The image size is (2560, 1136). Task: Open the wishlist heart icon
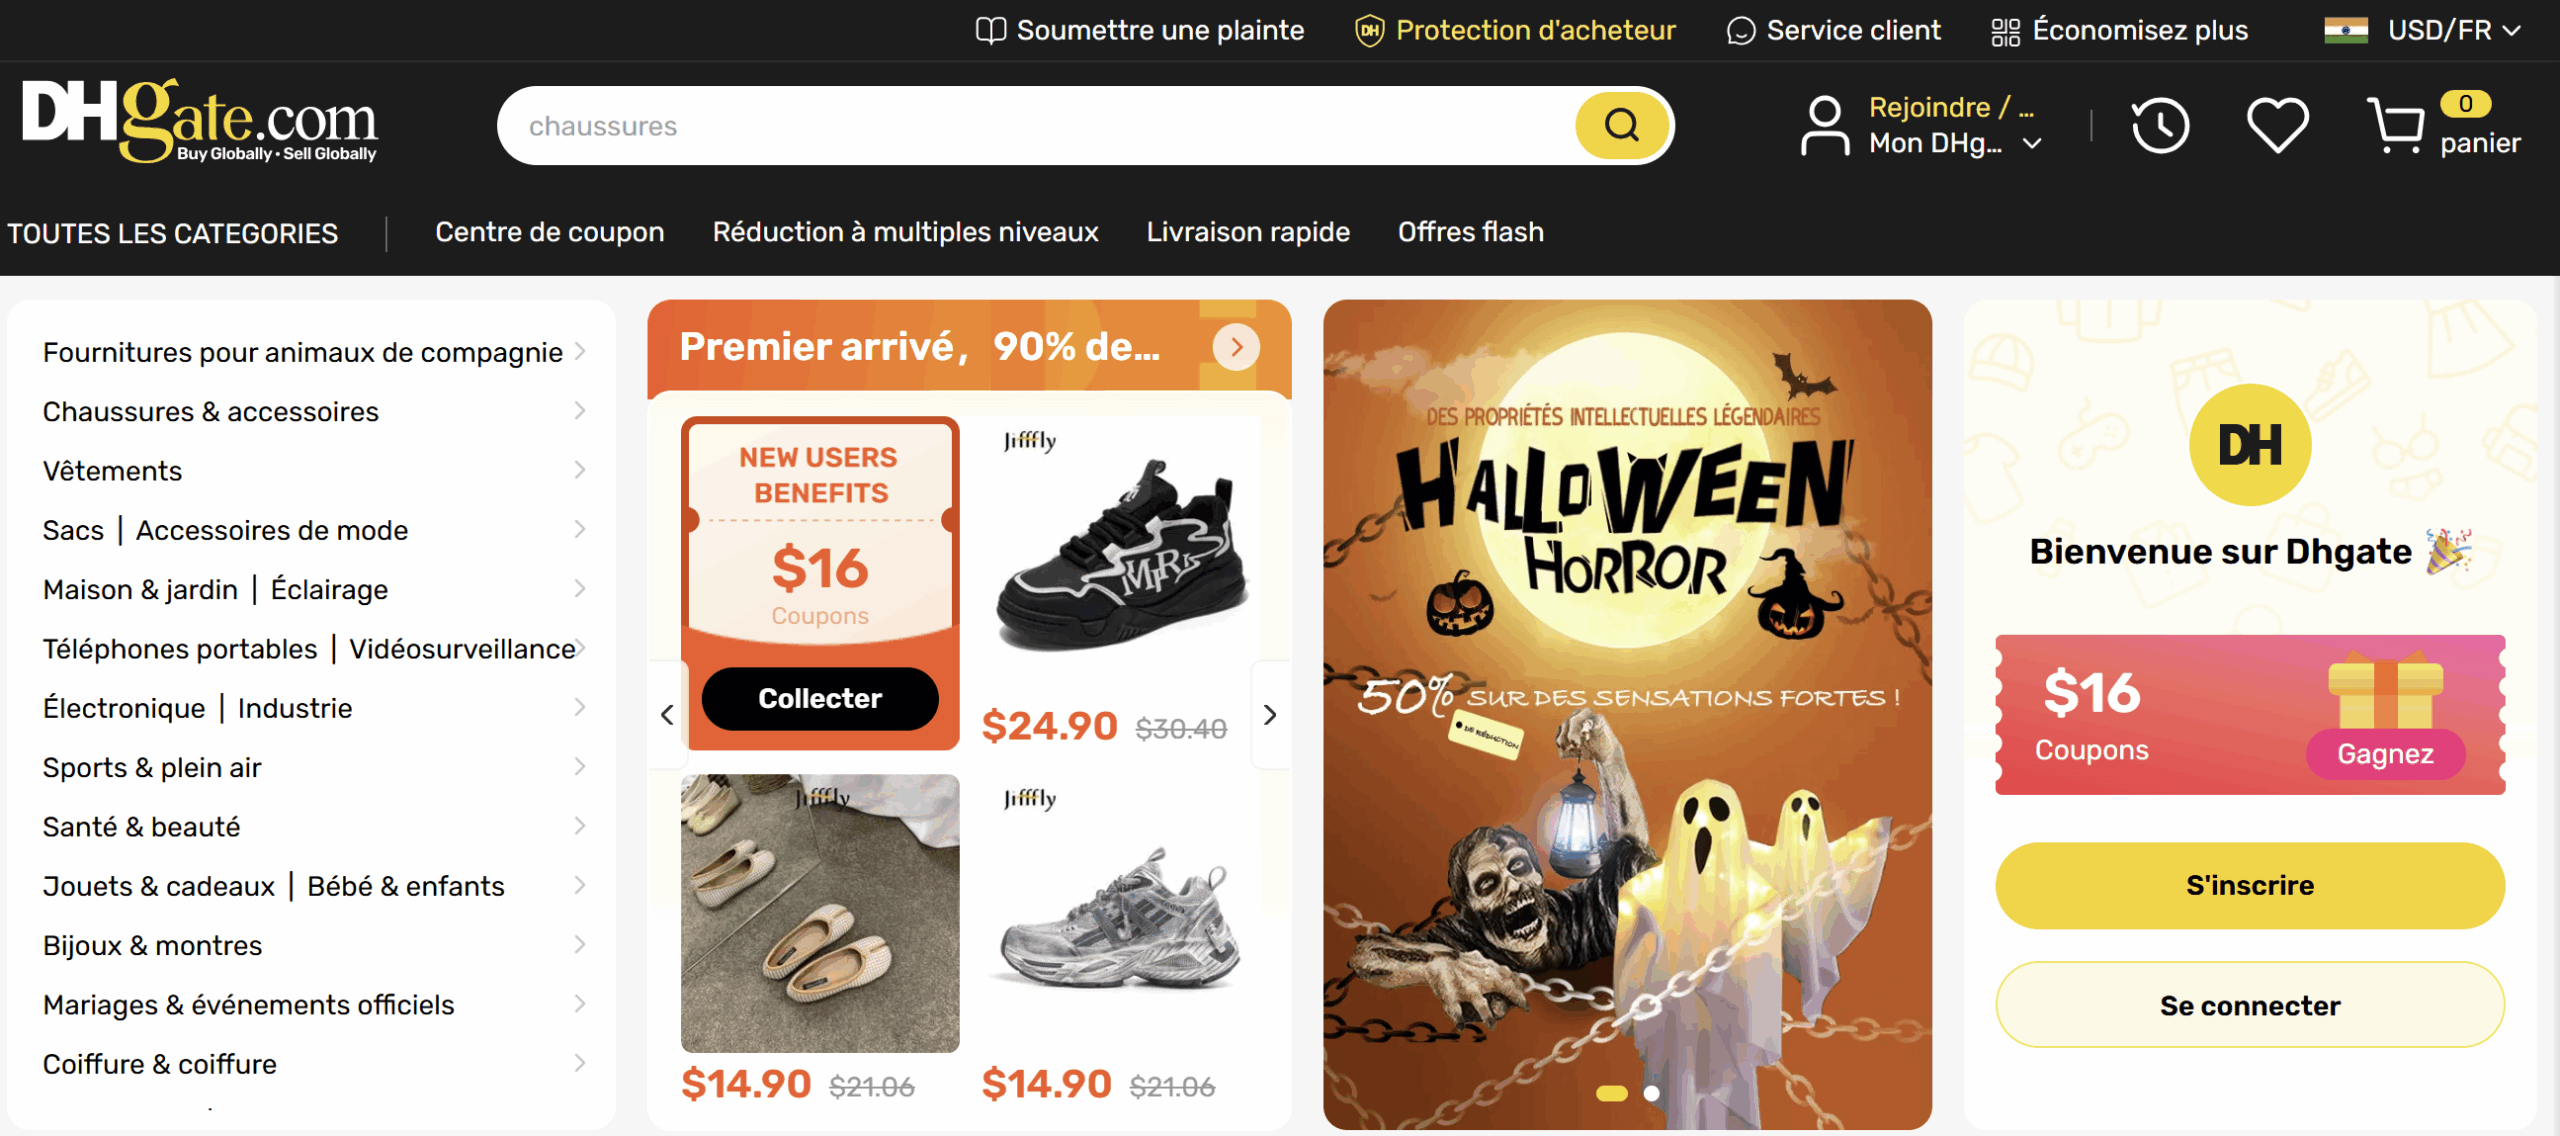coord(2277,126)
